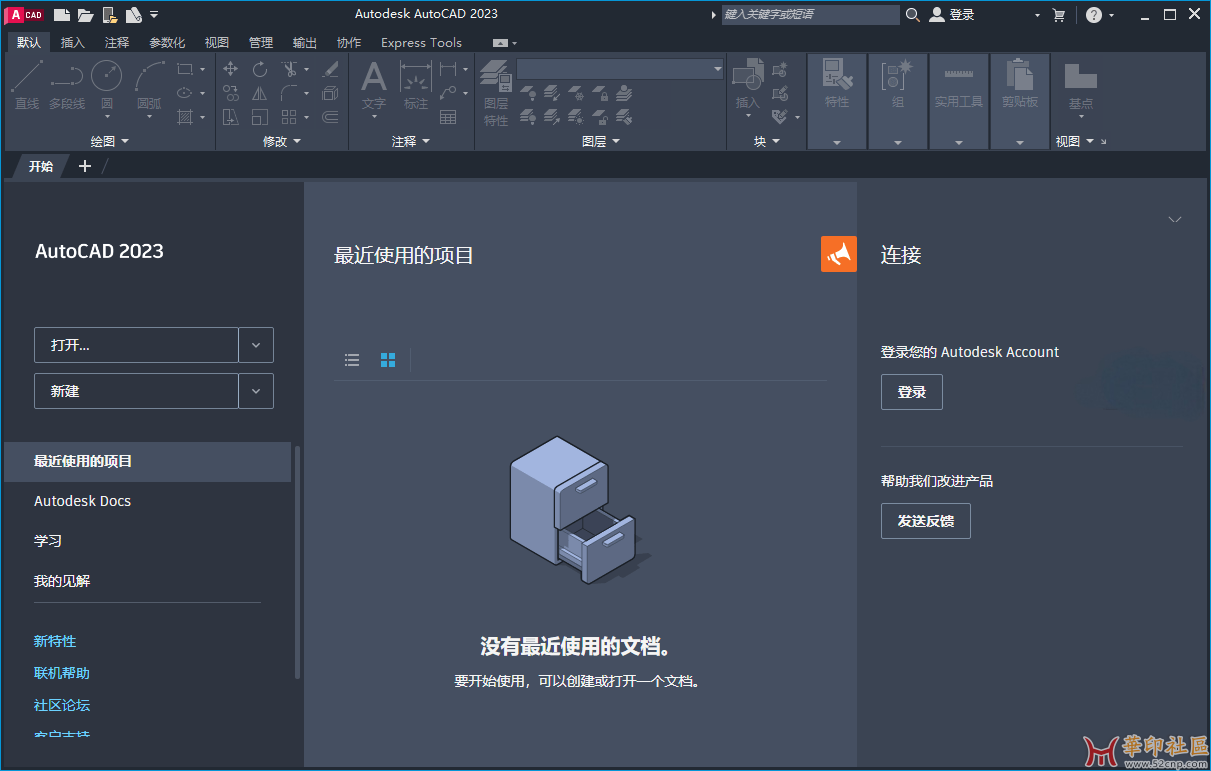Click the search magnifier icon
The image size is (1211, 771).
pyautogui.click(x=912, y=15)
